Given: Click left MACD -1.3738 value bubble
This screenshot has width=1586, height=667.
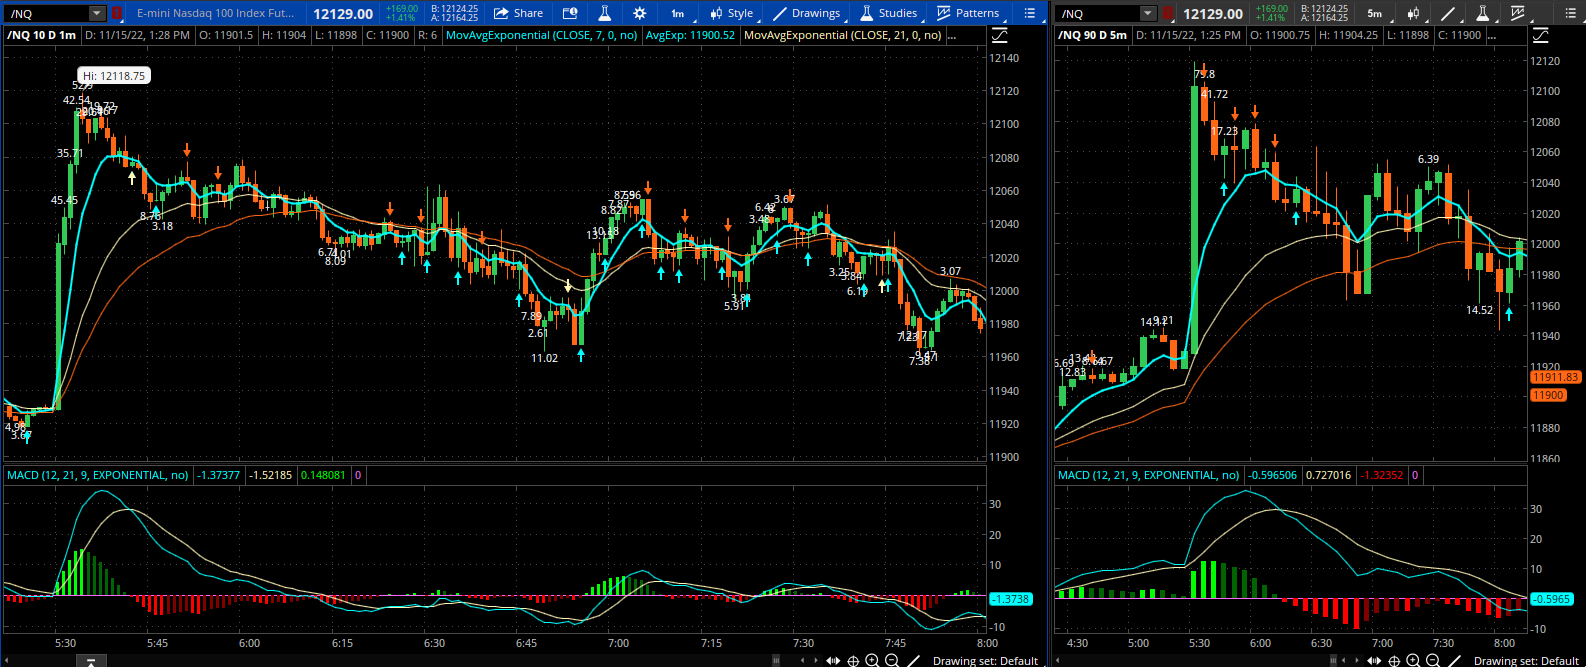Looking at the screenshot, I should click(1010, 599).
